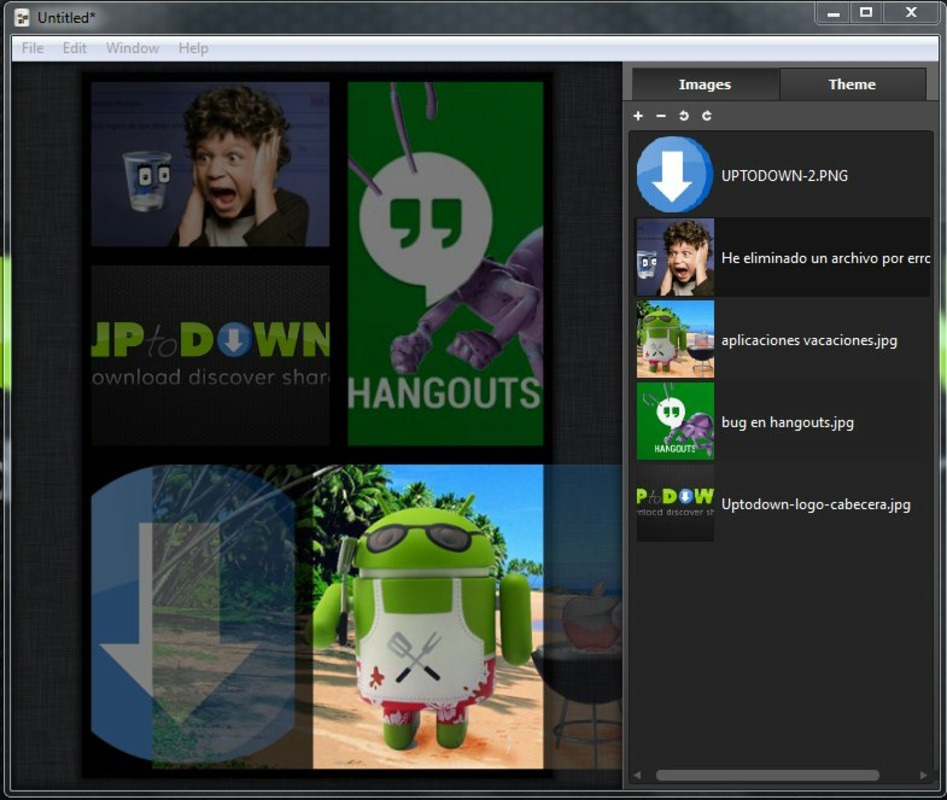Click 'aplicaciones vacaciones.jpg' file name
The width and height of the screenshot is (947, 800).
pyautogui.click(x=809, y=340)
